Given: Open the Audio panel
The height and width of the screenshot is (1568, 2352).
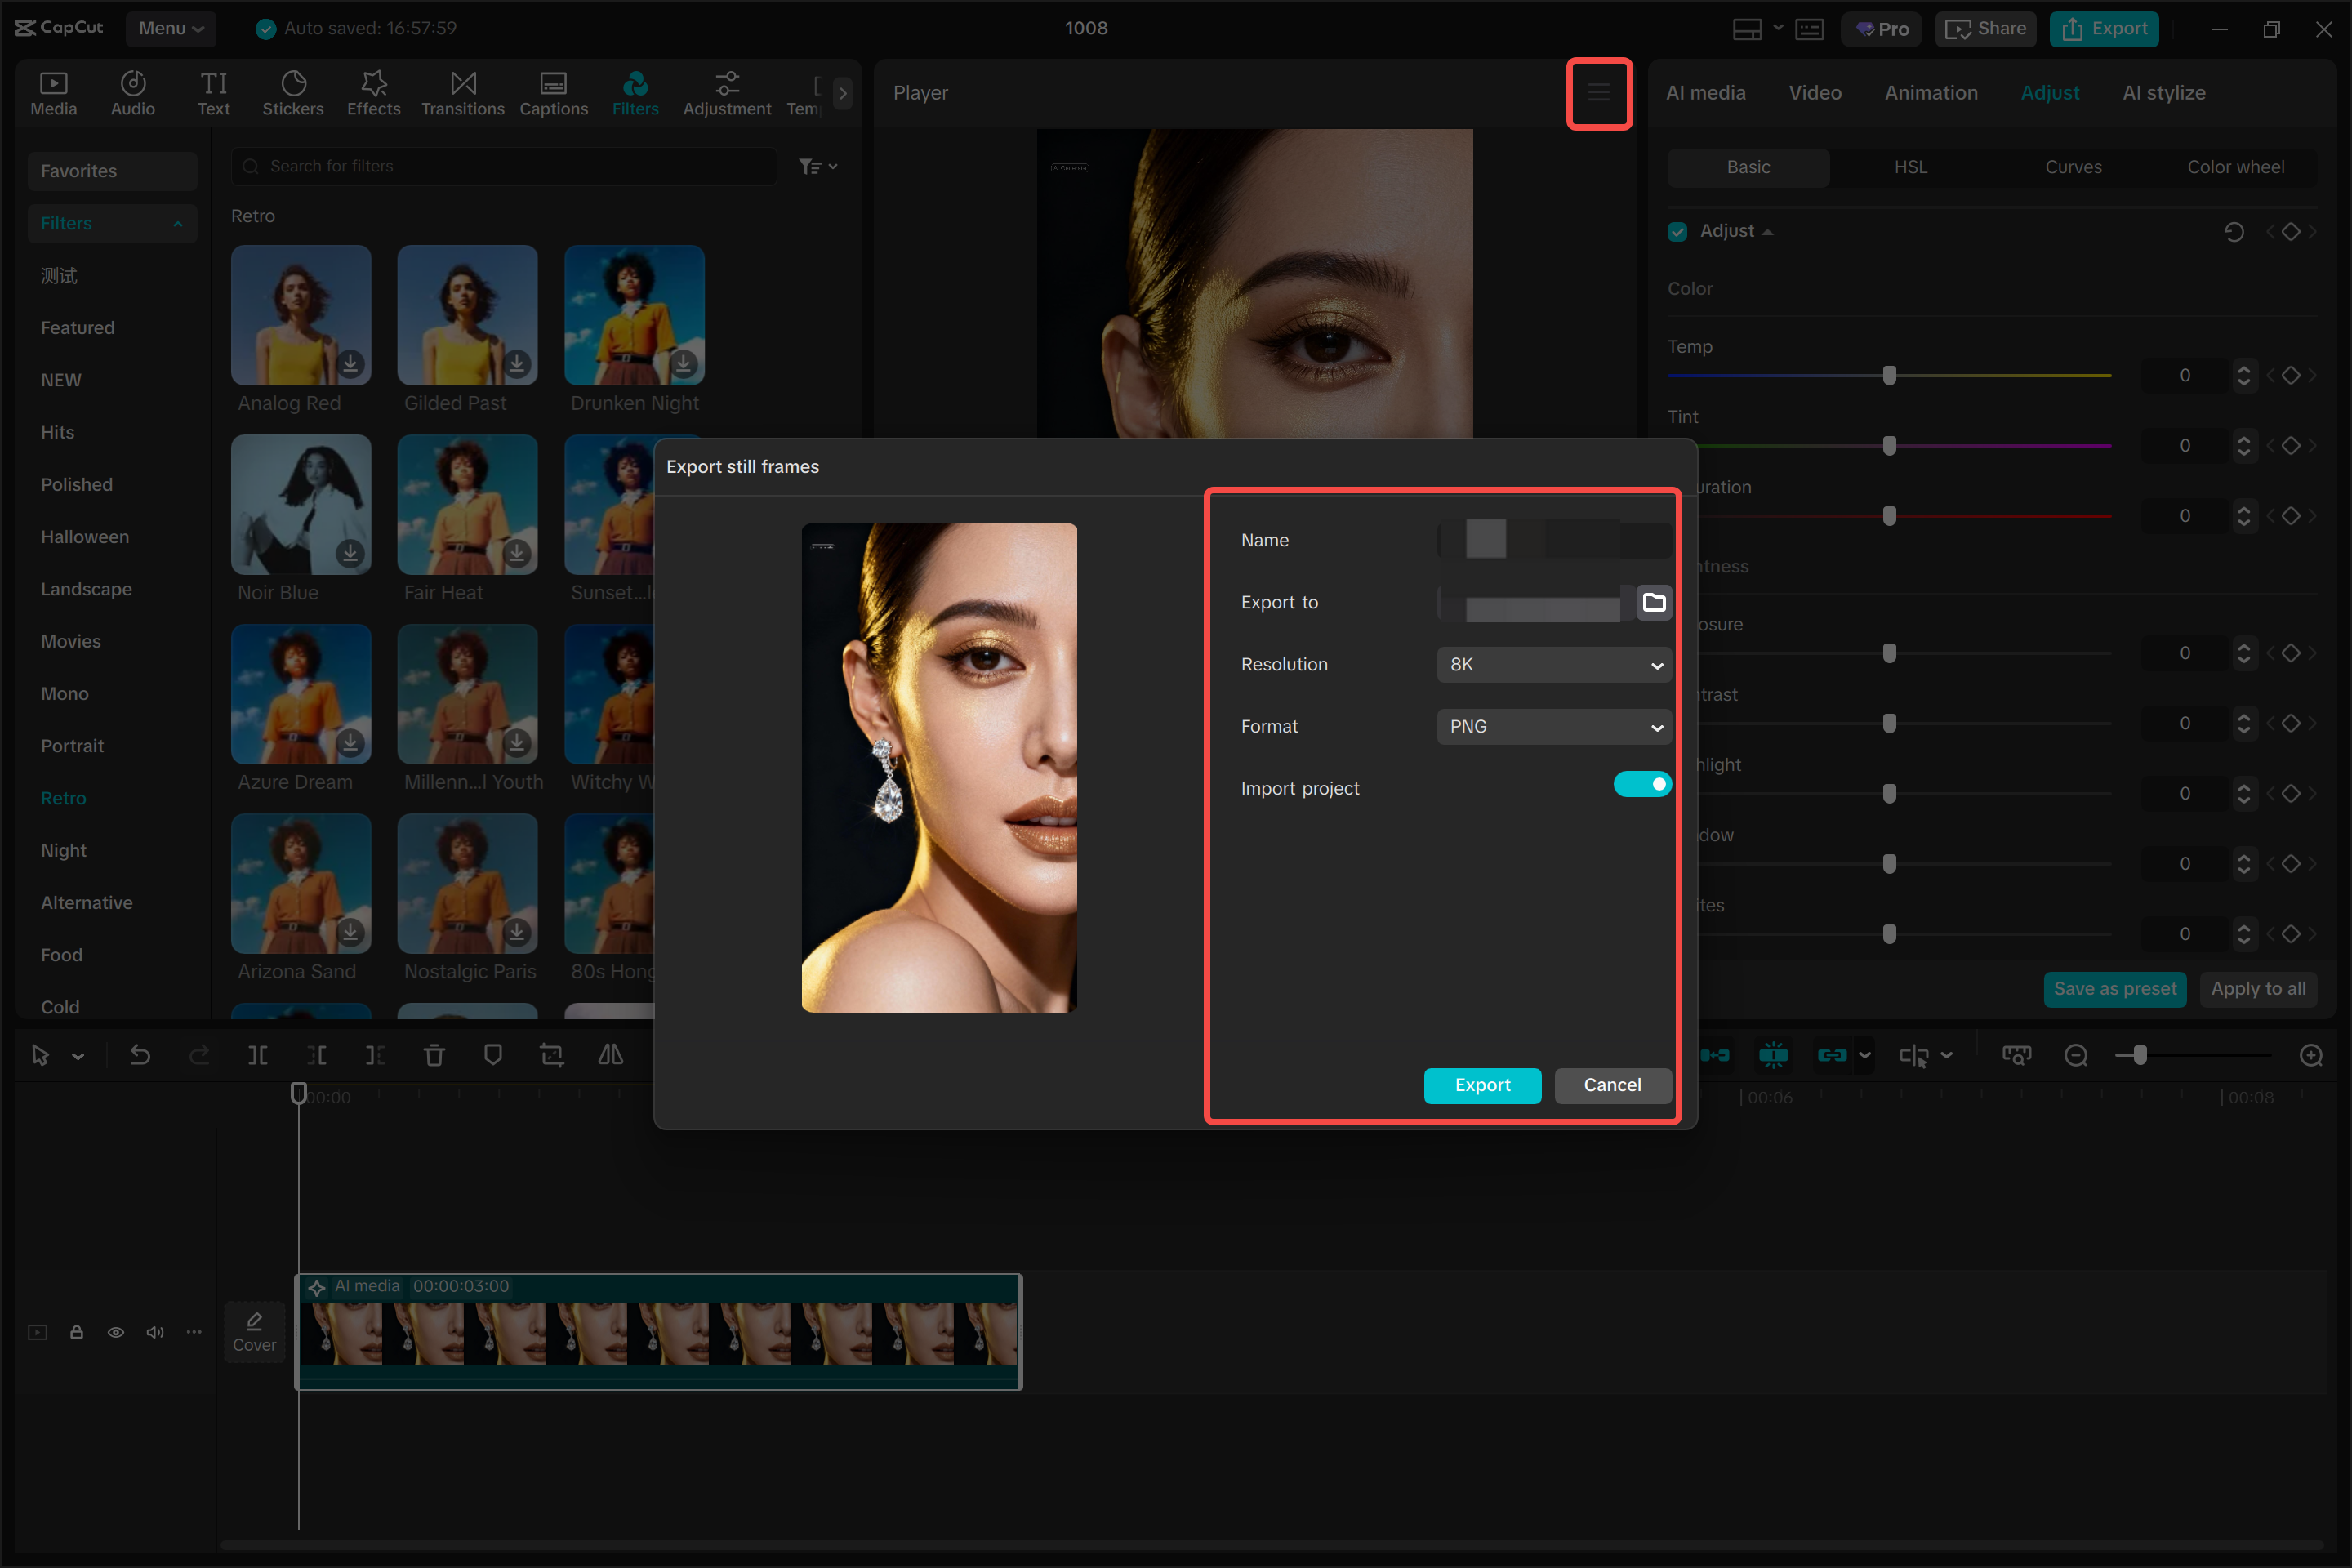Looking at the screenshot, I should coord(132,92).
